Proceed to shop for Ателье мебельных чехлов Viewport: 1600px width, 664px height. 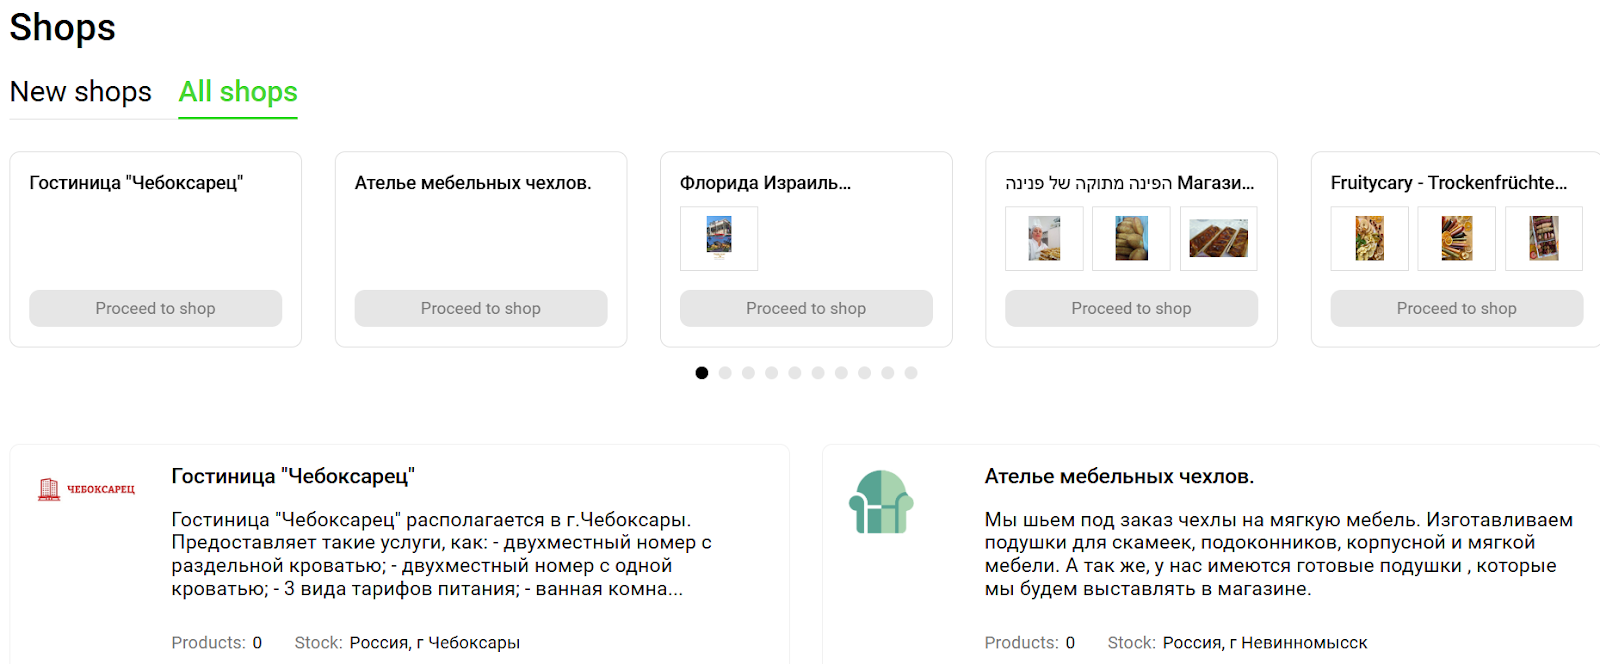click(x=481, y=308)
